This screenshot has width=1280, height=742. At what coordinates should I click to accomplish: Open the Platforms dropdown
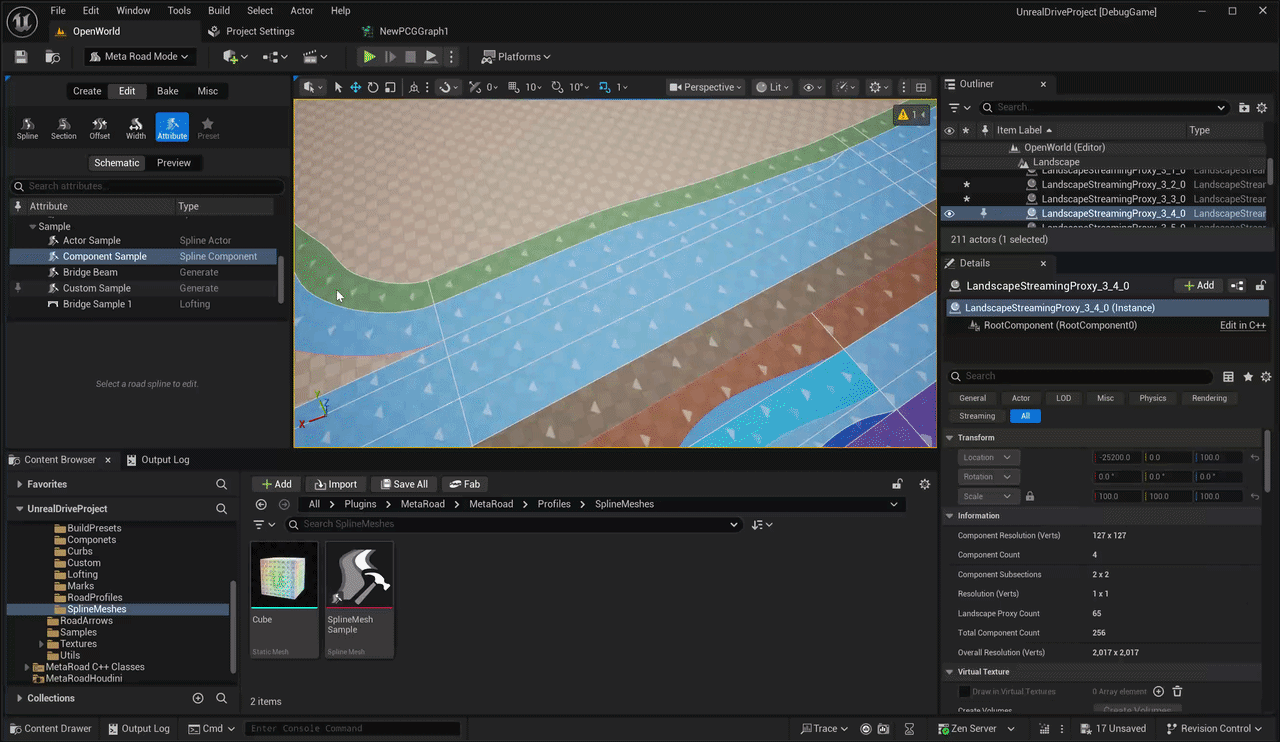point(516,57)
